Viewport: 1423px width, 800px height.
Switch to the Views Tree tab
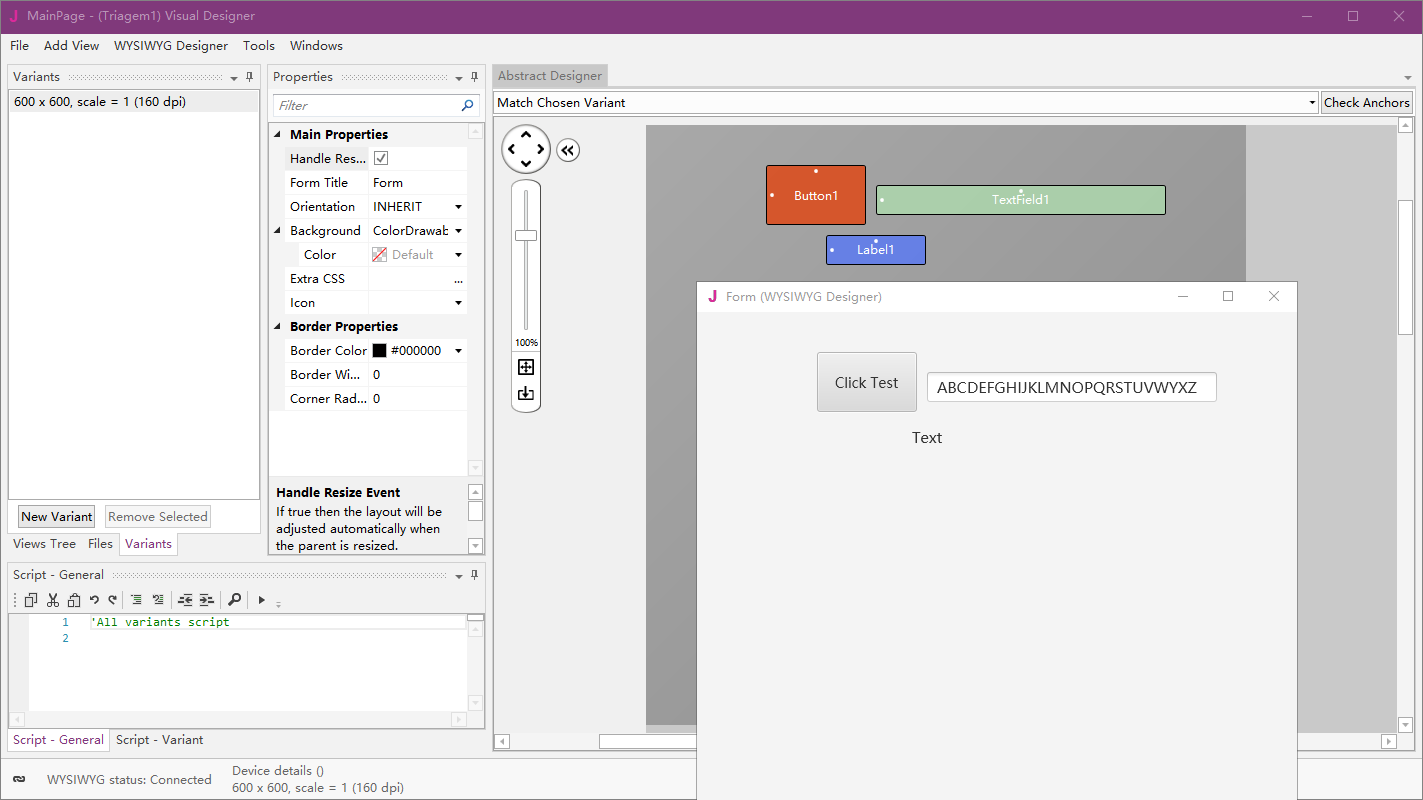point(44,544)
